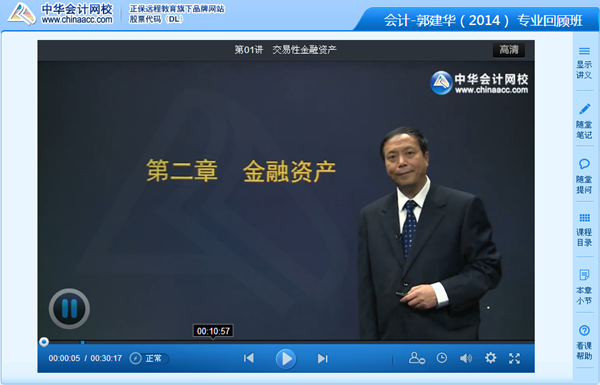Ask a question via 随堂提问

(584, 176)
